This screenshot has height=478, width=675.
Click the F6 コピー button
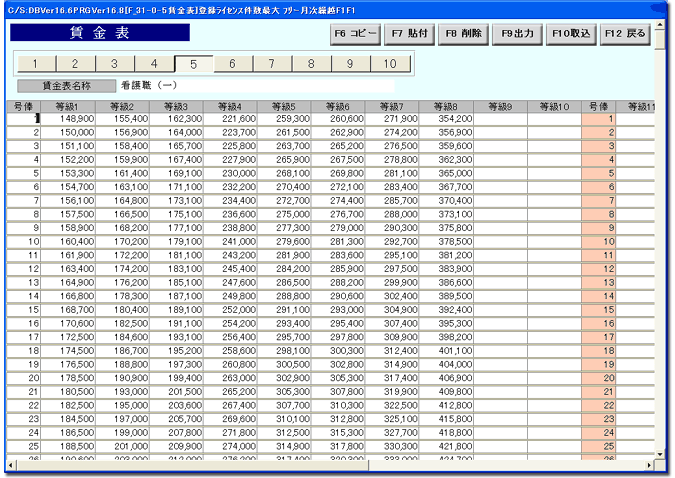tap(355, 34)
